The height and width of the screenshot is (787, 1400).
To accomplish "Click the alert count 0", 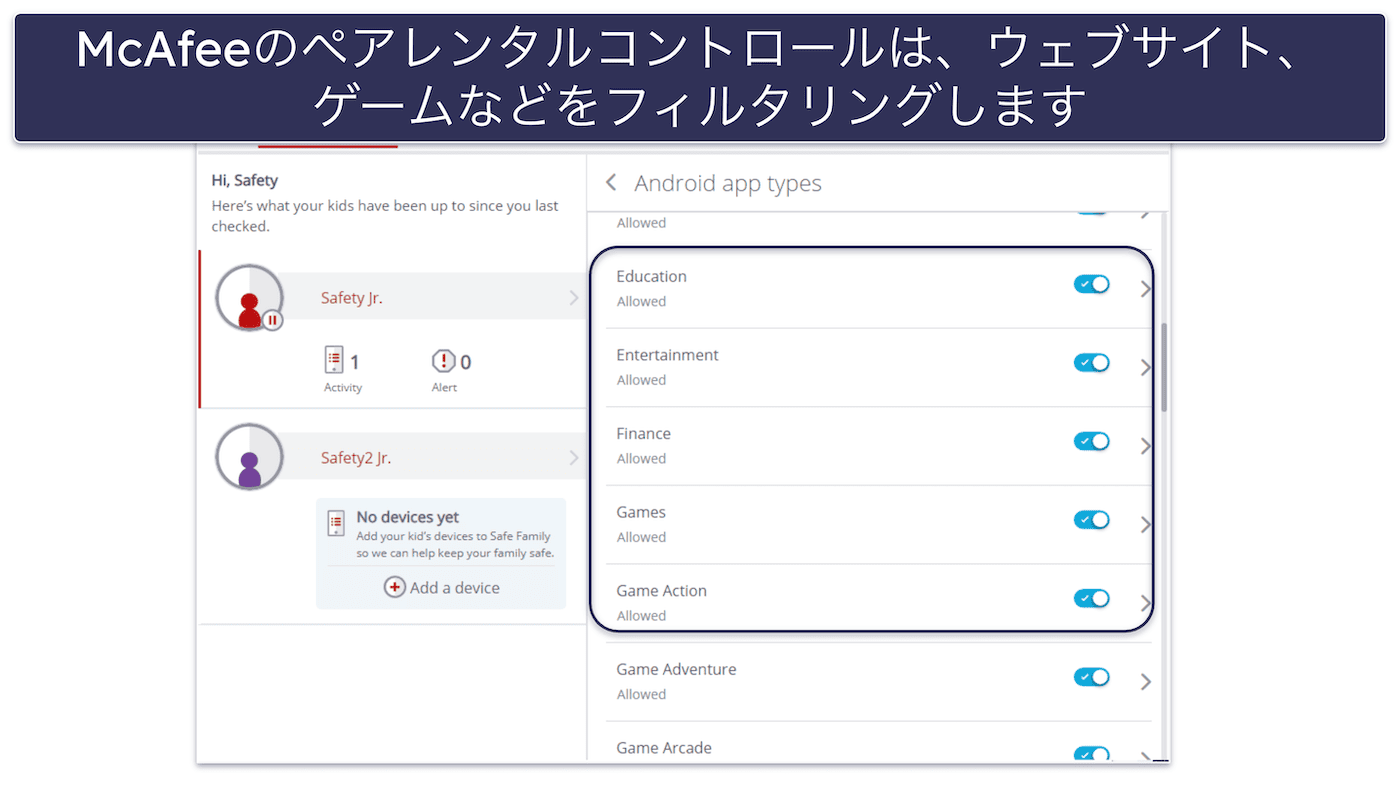I will pyautogui.click(x=465, y=362).
